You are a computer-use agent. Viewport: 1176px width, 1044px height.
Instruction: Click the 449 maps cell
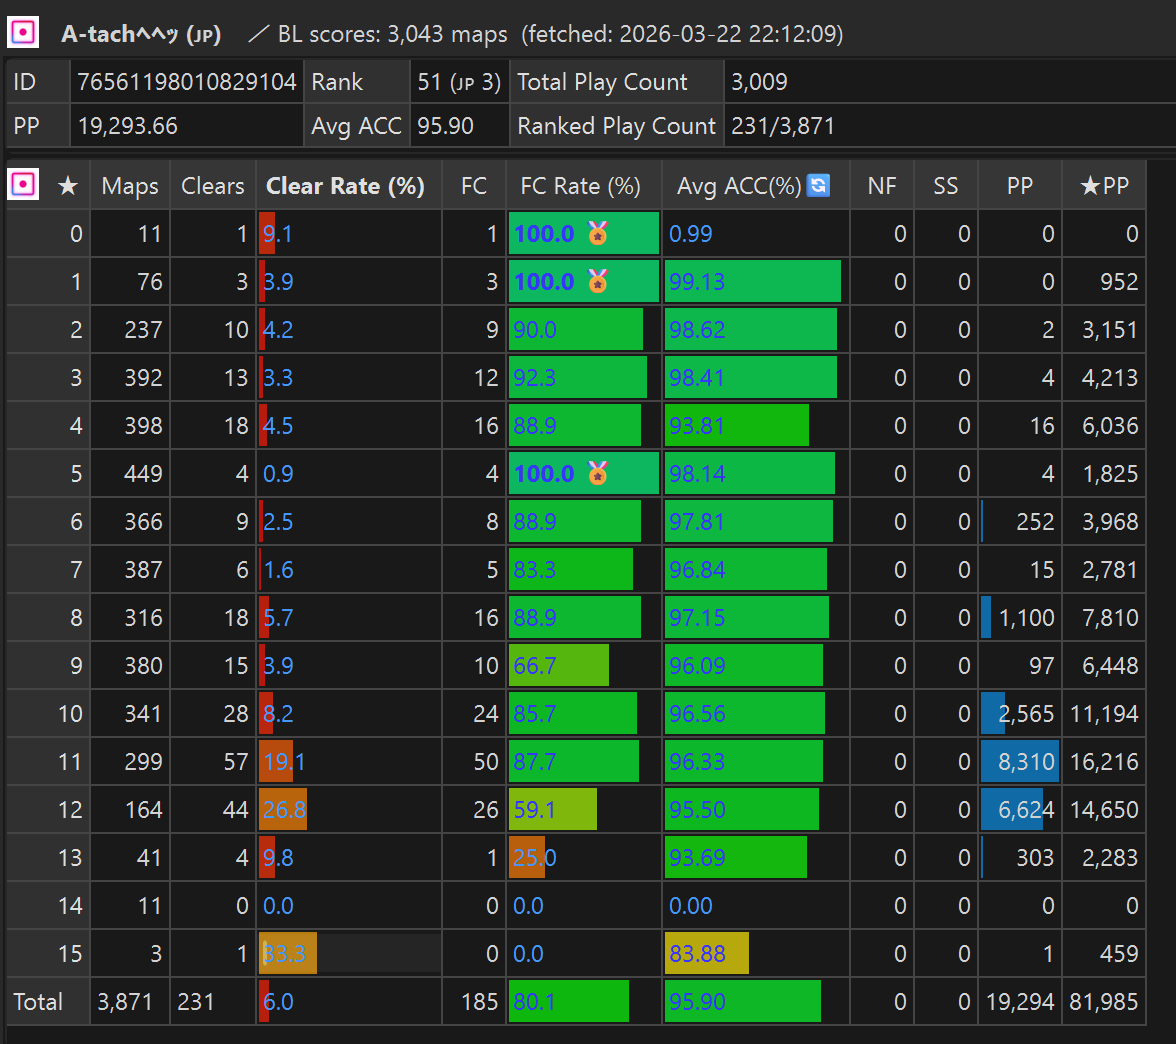130,473
